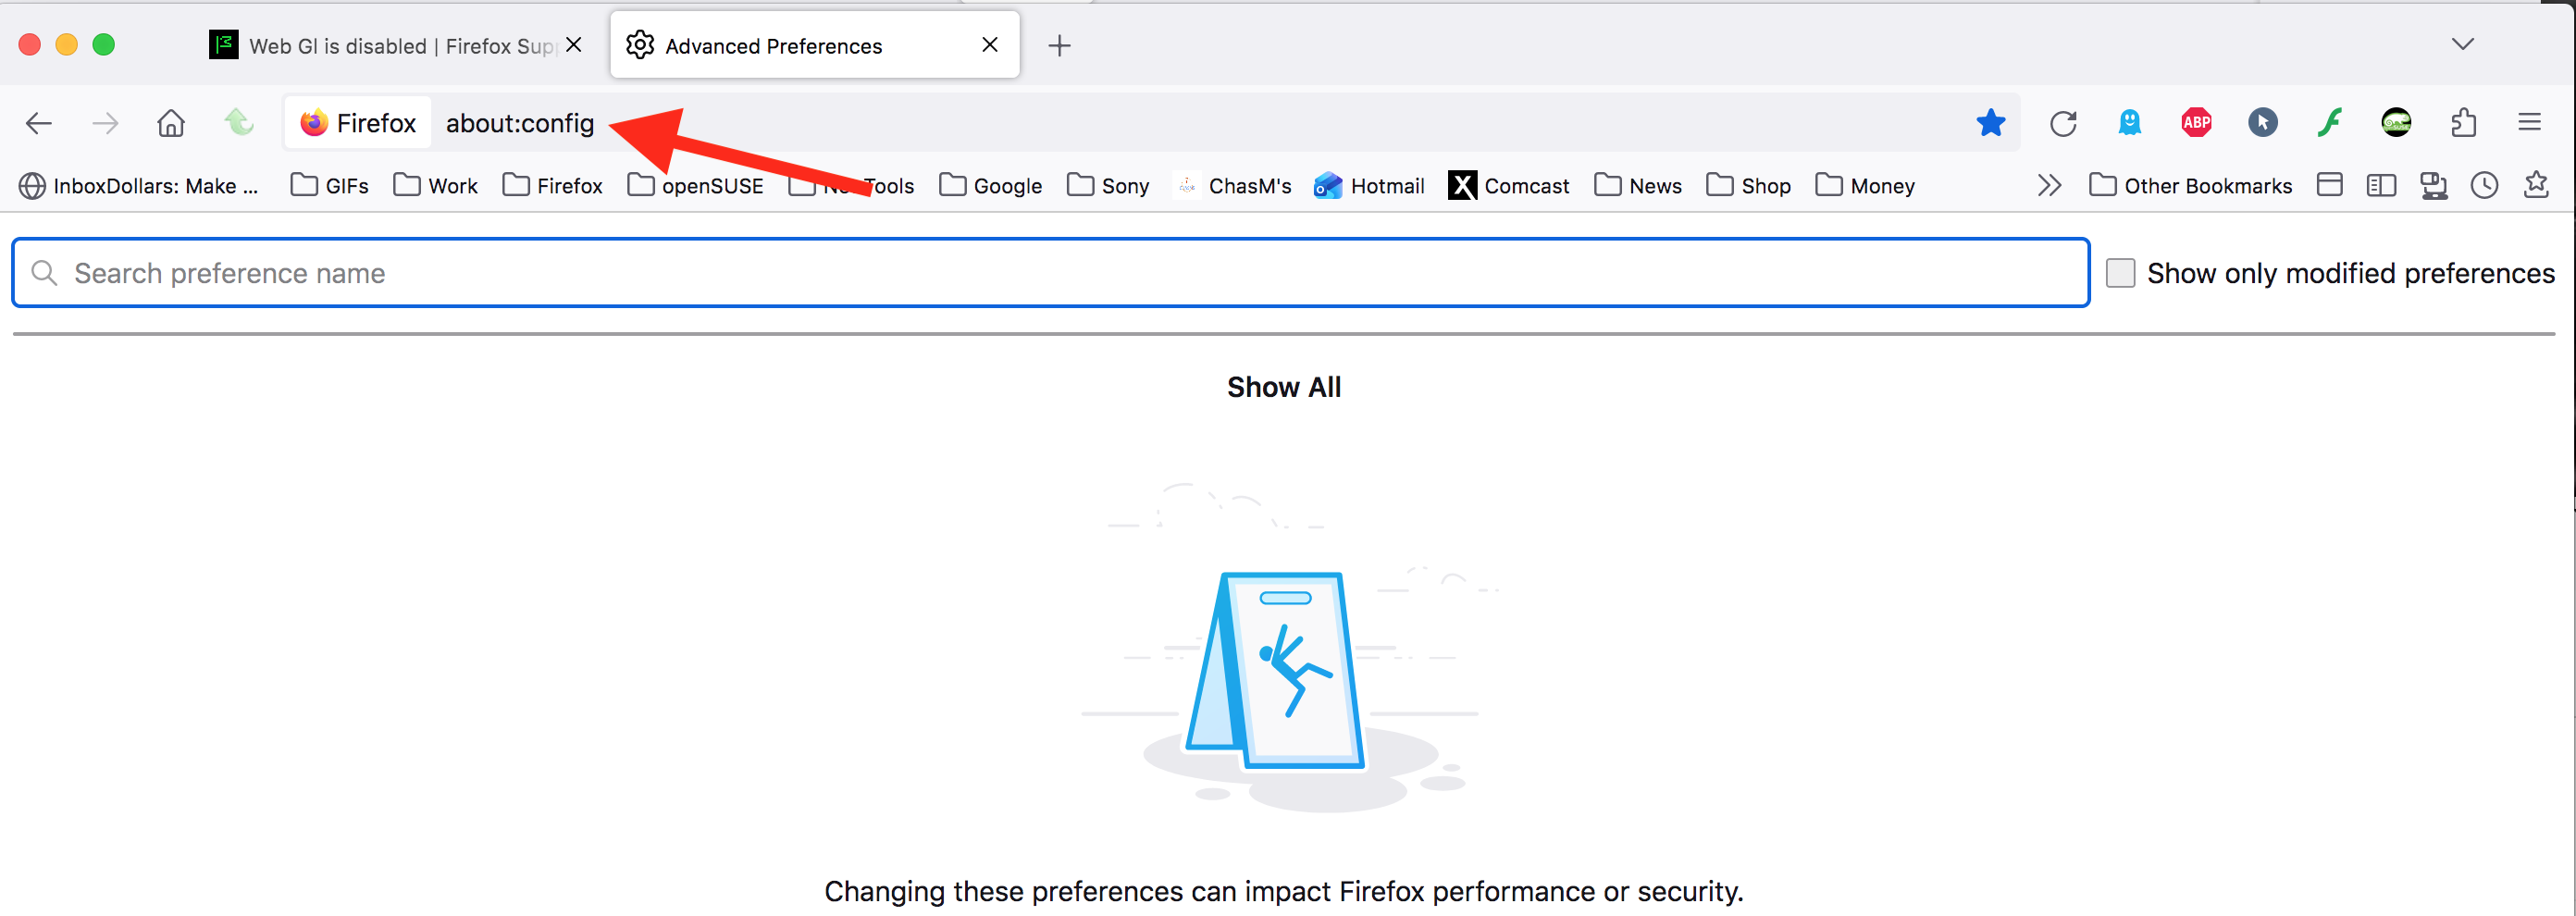2576x916 pixels.
Task: Click the Show All button
Action: pyautogui.click(x=1284, y=387)
